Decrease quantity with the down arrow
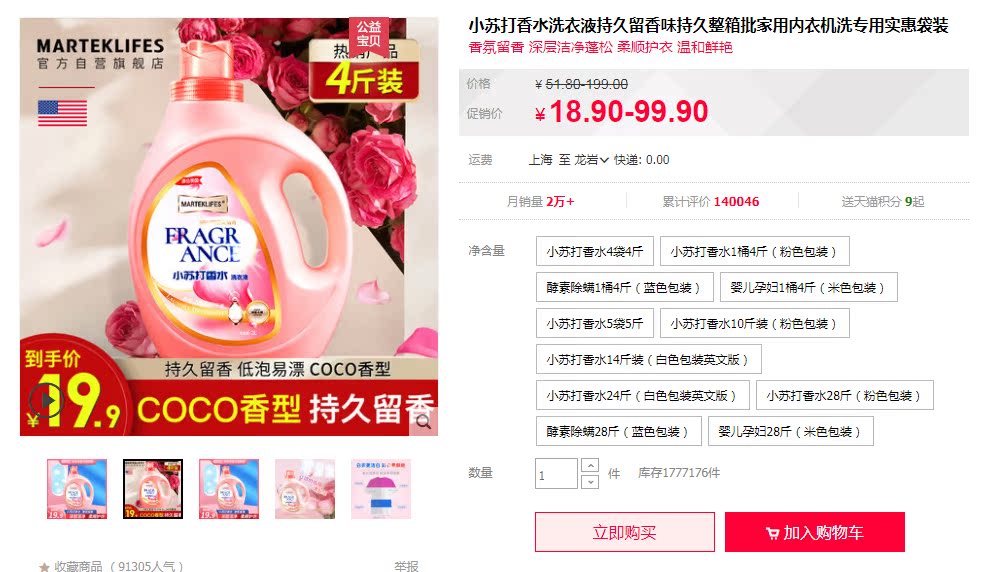 [590, 482]
